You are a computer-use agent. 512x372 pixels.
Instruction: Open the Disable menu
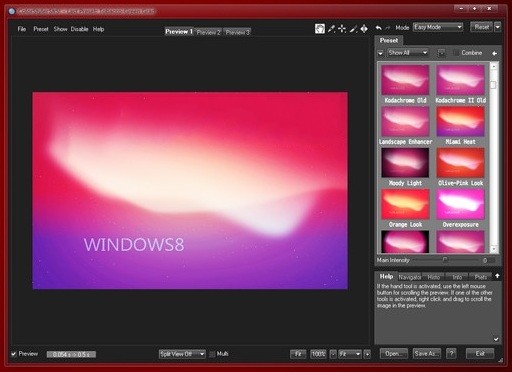[79, 29]
